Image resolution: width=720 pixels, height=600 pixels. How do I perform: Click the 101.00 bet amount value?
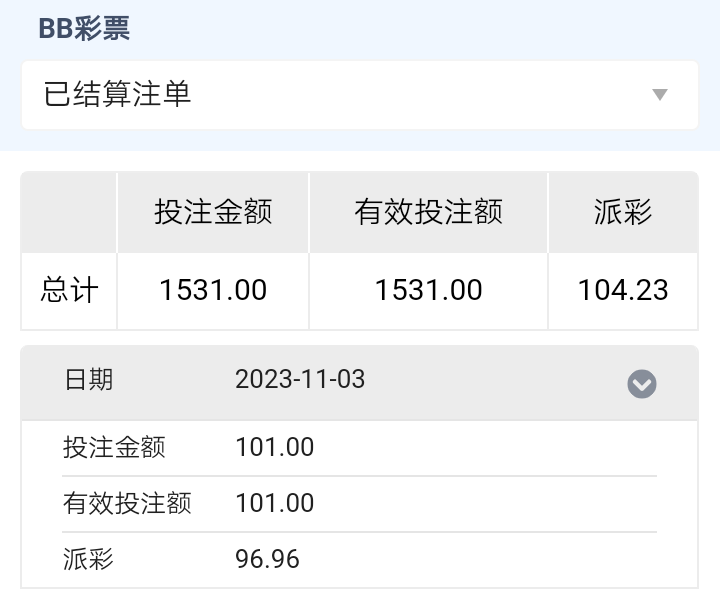coord(275,447)
